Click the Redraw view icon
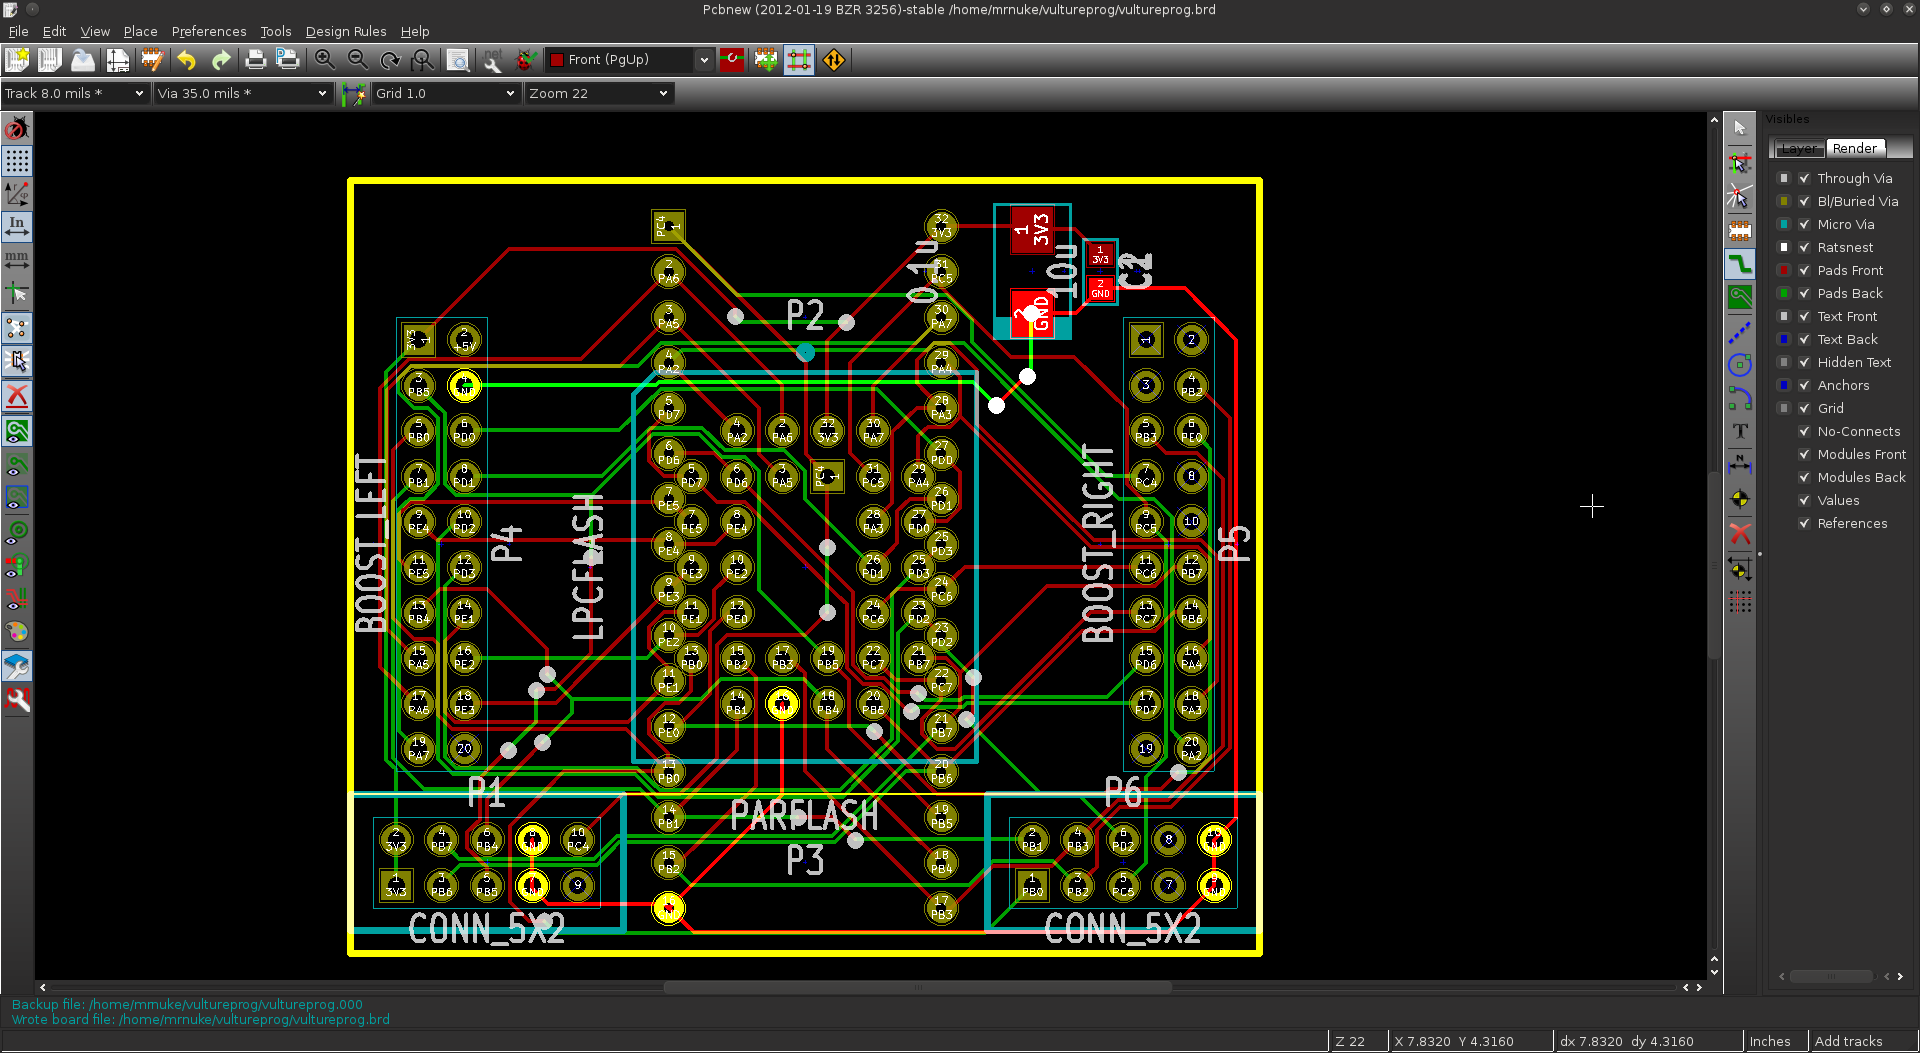Image resolution: width=1920 pixels, height=1053 pixels. click(x=390, y=60)
